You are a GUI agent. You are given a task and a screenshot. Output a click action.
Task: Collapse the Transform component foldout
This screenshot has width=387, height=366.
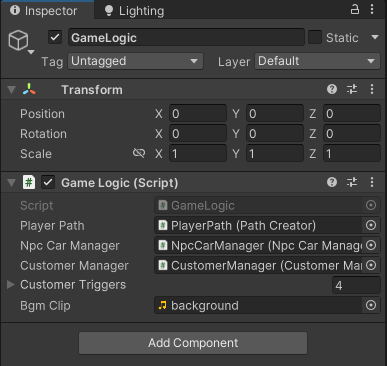[11, 90]
